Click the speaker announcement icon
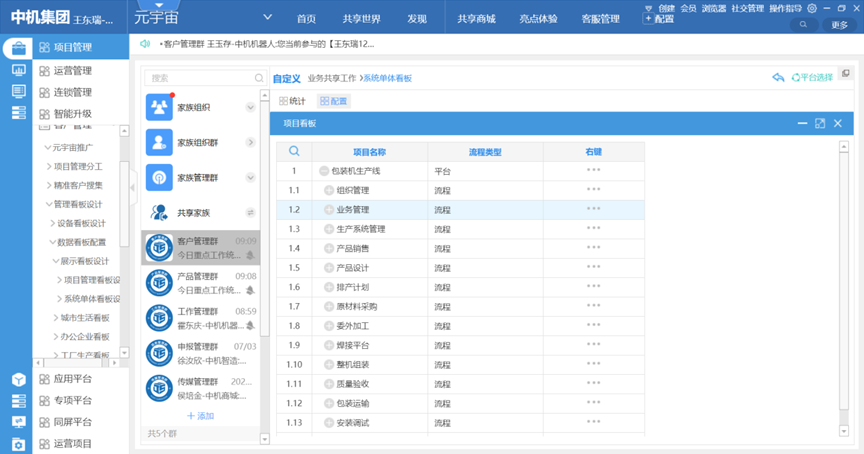864x454 pixels. pyautogui.click(x=146, y=45)
